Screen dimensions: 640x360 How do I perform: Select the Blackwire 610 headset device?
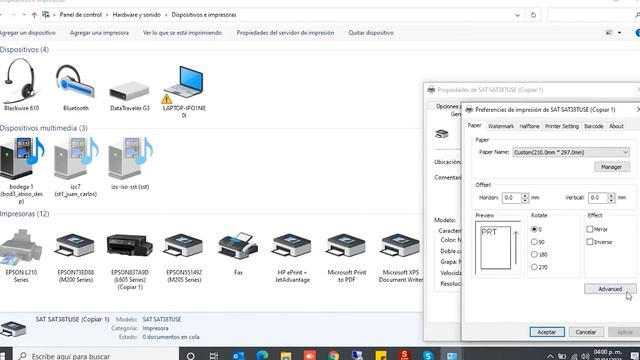click(x=21, y=84)
